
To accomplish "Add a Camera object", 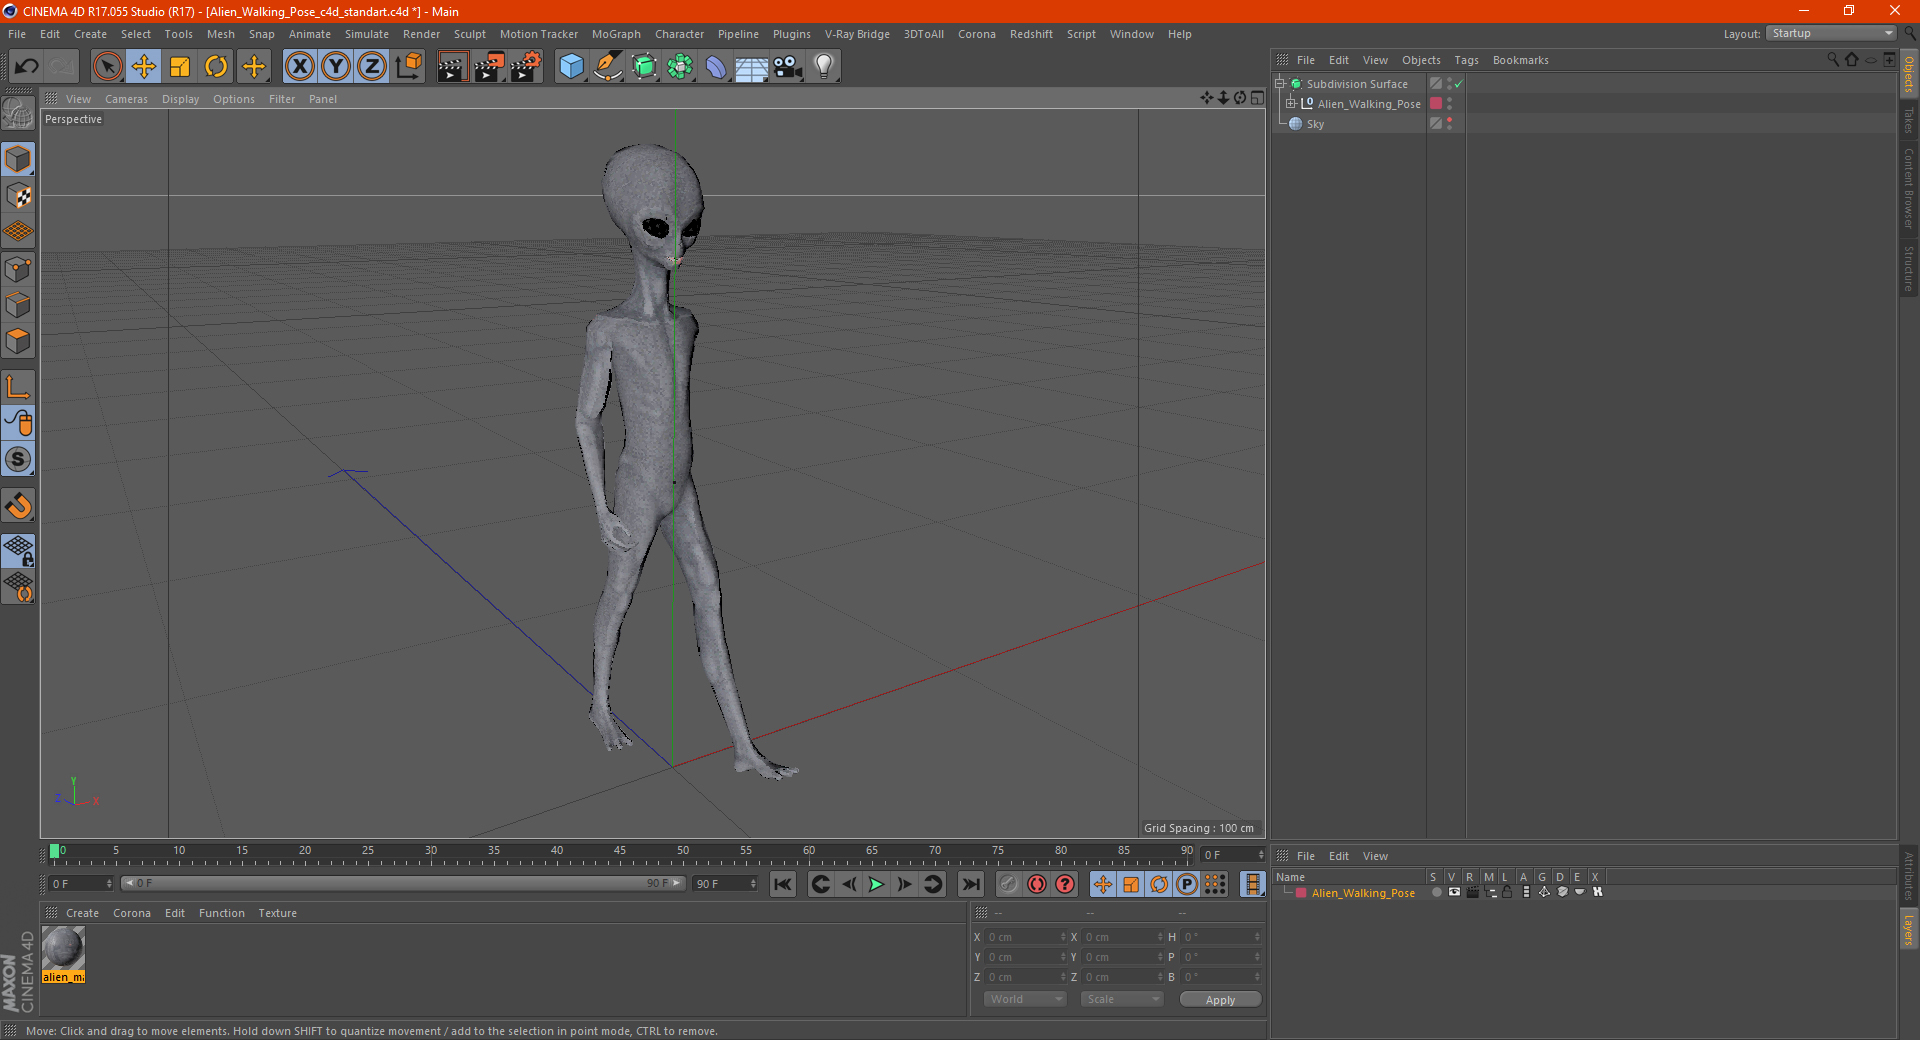I will [x=788, y=67].
